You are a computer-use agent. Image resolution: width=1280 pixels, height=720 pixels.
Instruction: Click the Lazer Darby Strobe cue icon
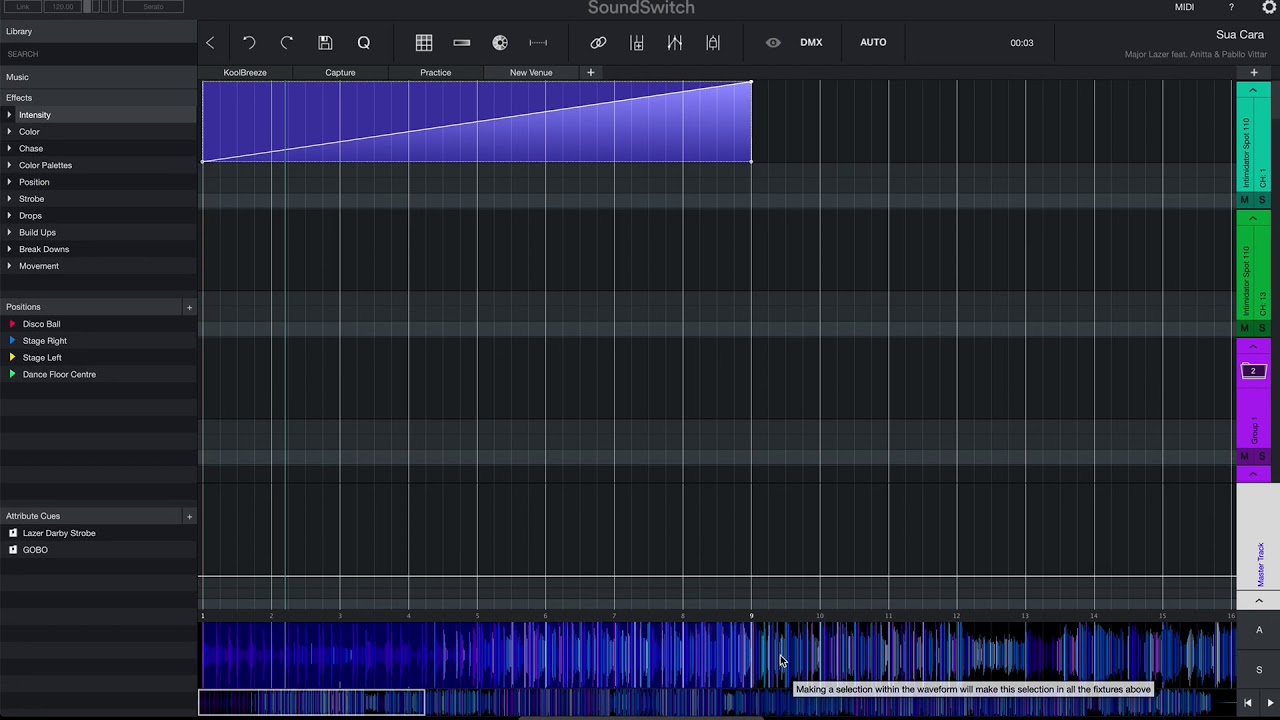[x=13, y=533]
